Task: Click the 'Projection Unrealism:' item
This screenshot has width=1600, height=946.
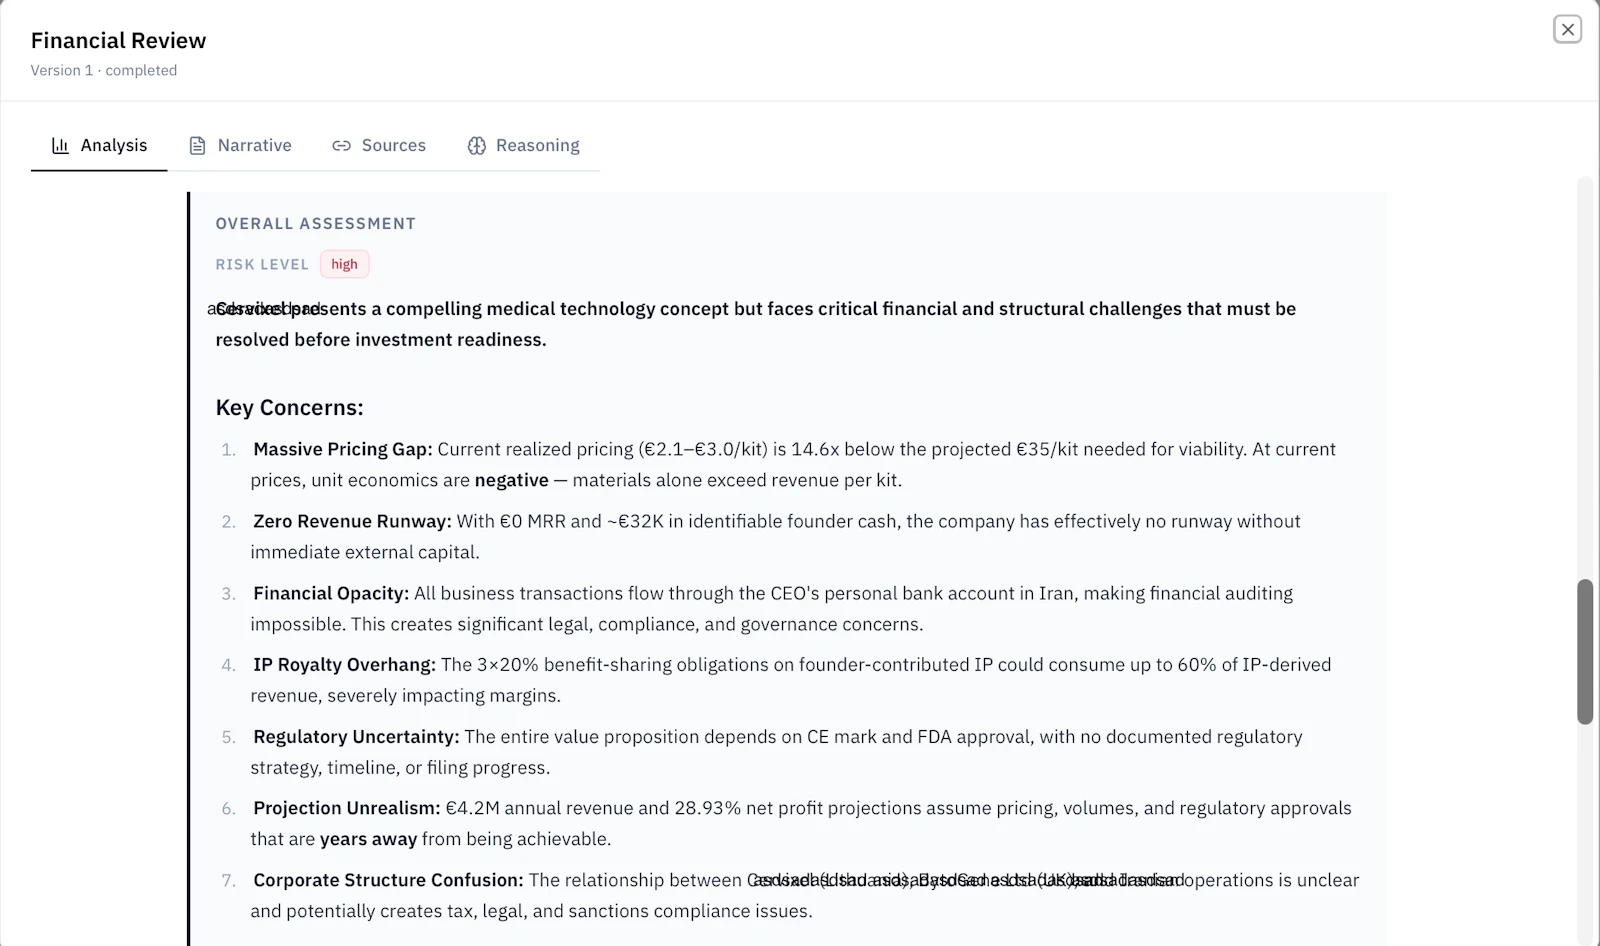Action: tap(347, 808)
